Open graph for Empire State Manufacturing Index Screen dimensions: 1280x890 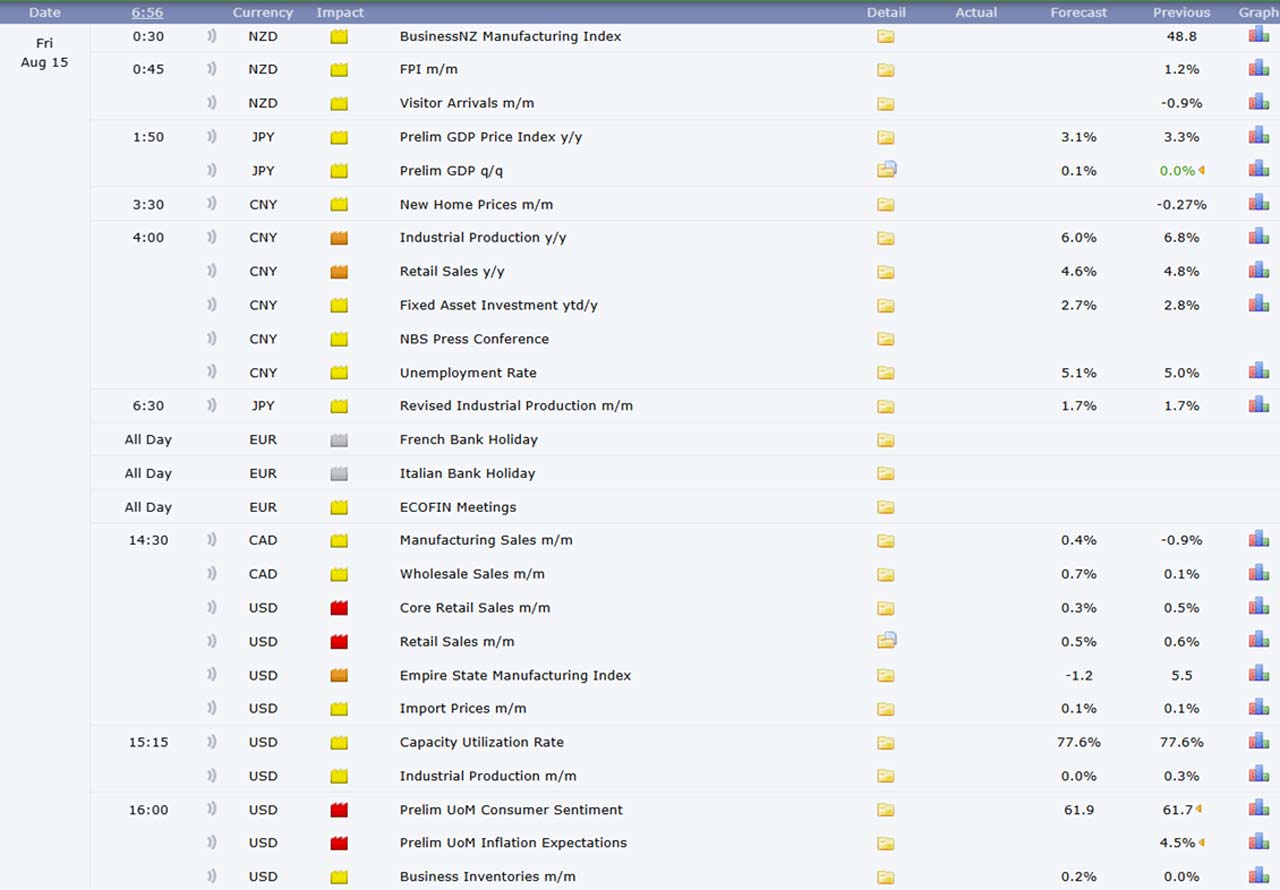point(1258,674)
